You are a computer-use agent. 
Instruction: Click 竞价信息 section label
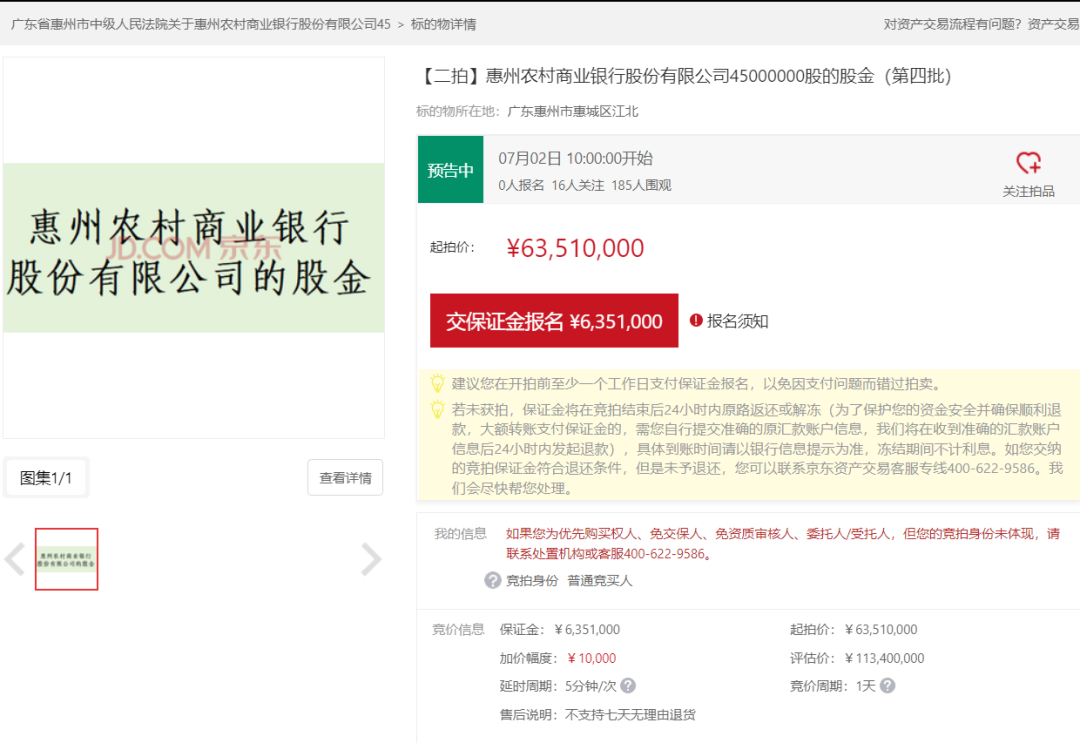tap(458, 629)
